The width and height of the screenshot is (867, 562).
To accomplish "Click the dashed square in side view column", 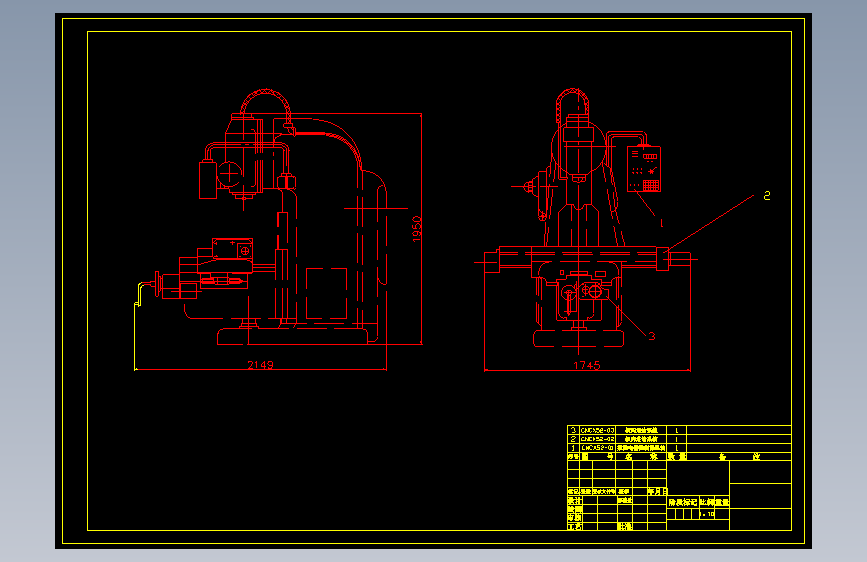I will coord(326,293).
